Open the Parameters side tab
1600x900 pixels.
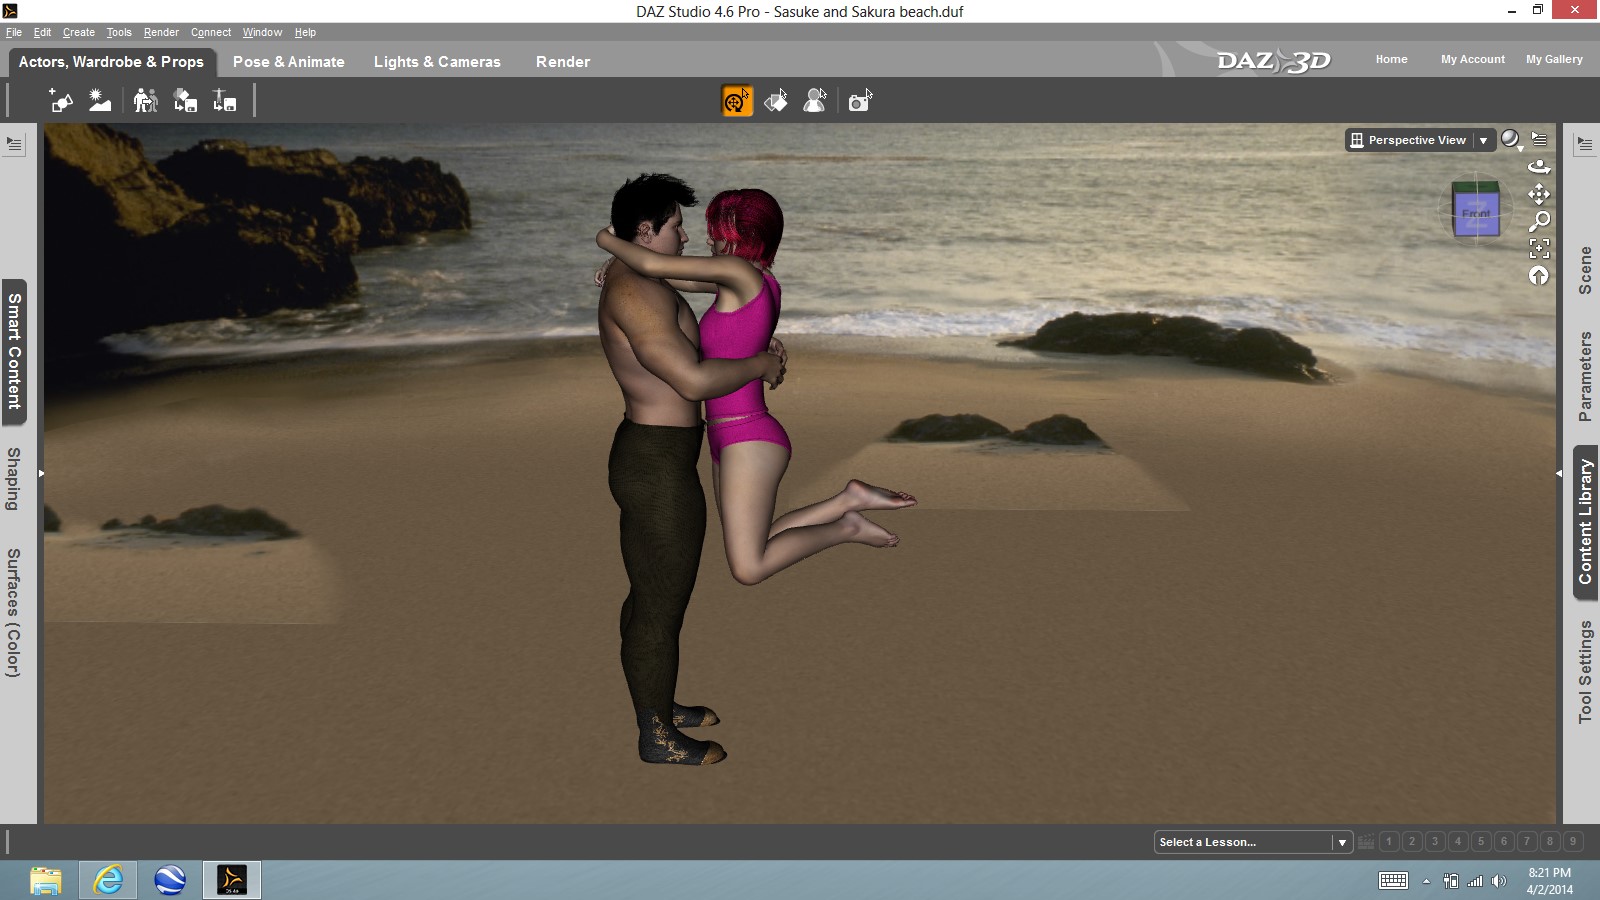(1585, 376)
